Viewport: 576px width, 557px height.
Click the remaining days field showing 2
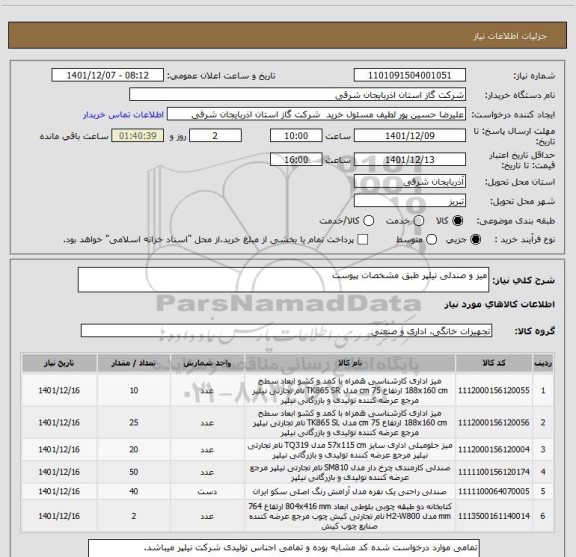(215, 136)
